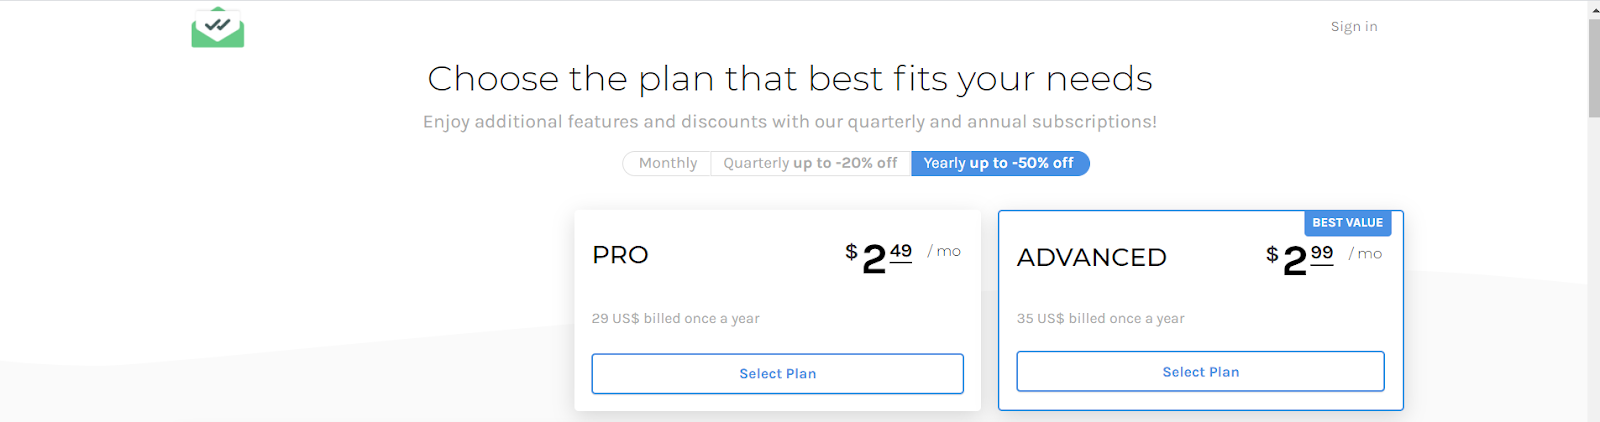Screen dimensions: 1600x422
Task: Click '/ mo' label on the PRO card
Action: 944,251
